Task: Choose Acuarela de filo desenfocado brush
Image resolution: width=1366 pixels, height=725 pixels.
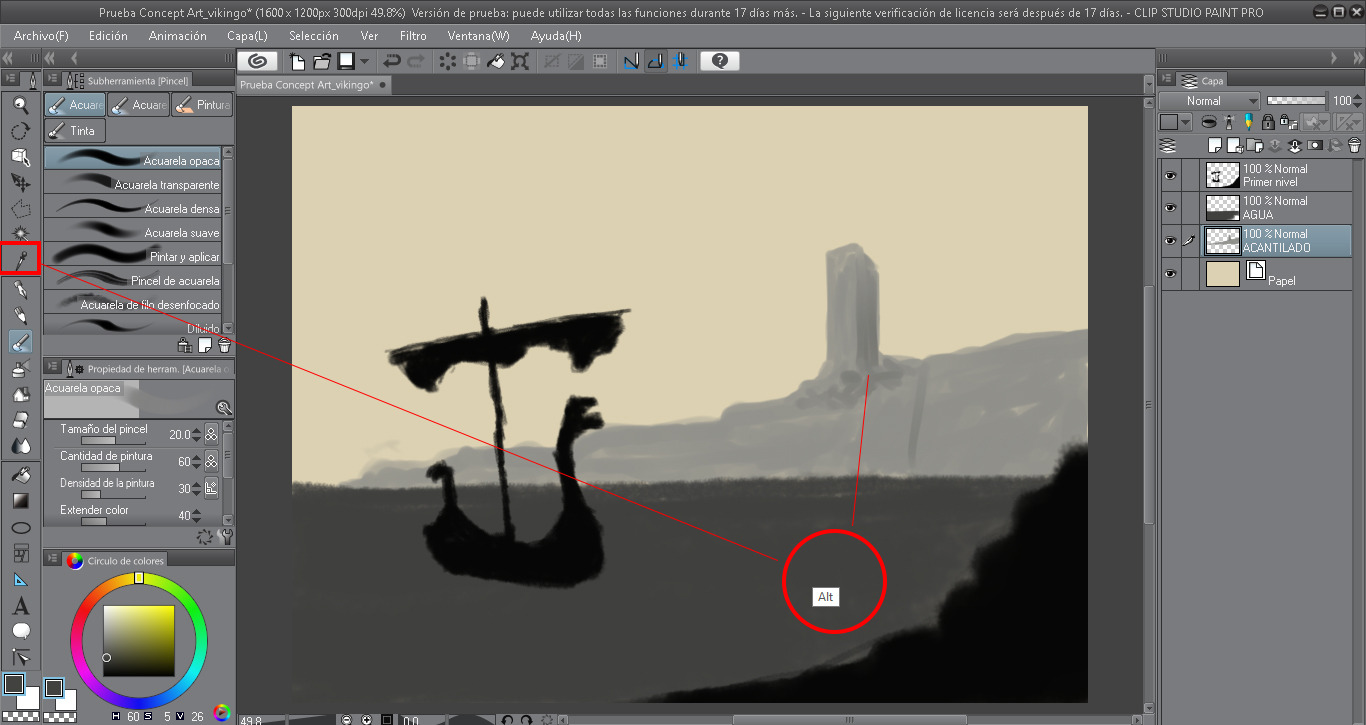Action: coord(133,303)
